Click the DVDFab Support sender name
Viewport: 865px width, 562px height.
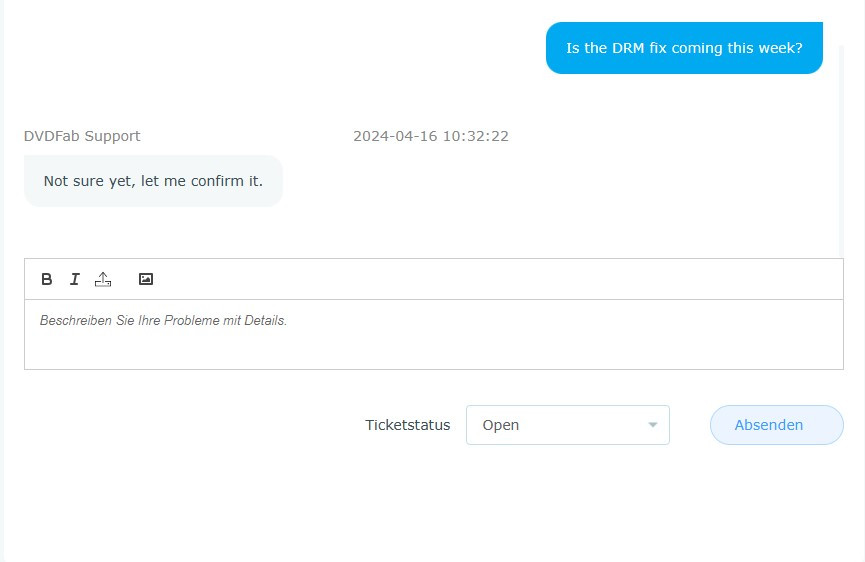[82, 136]
